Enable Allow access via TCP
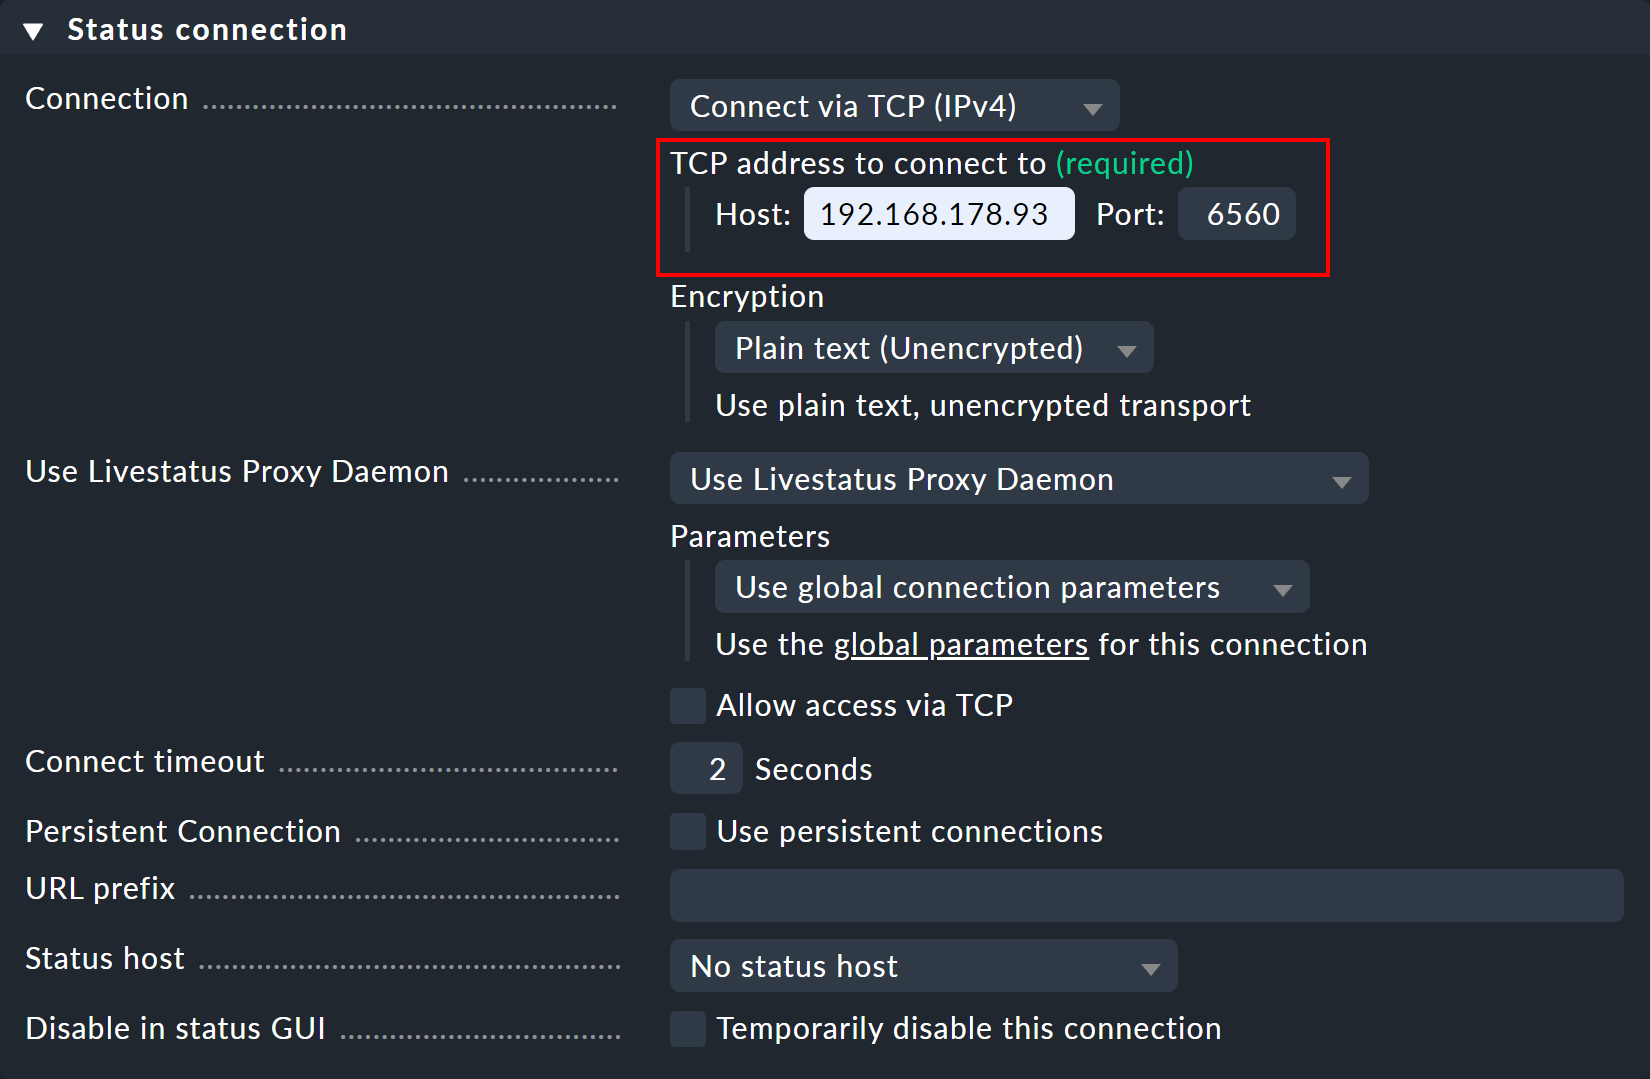Screen dimensions: 1650x1079 (687, 705)
